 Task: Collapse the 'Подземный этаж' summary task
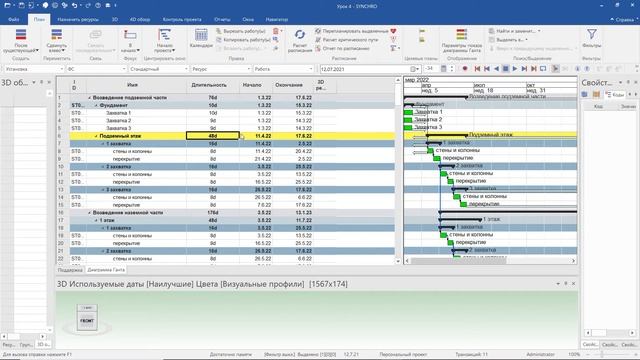click(x=96, y=136)
